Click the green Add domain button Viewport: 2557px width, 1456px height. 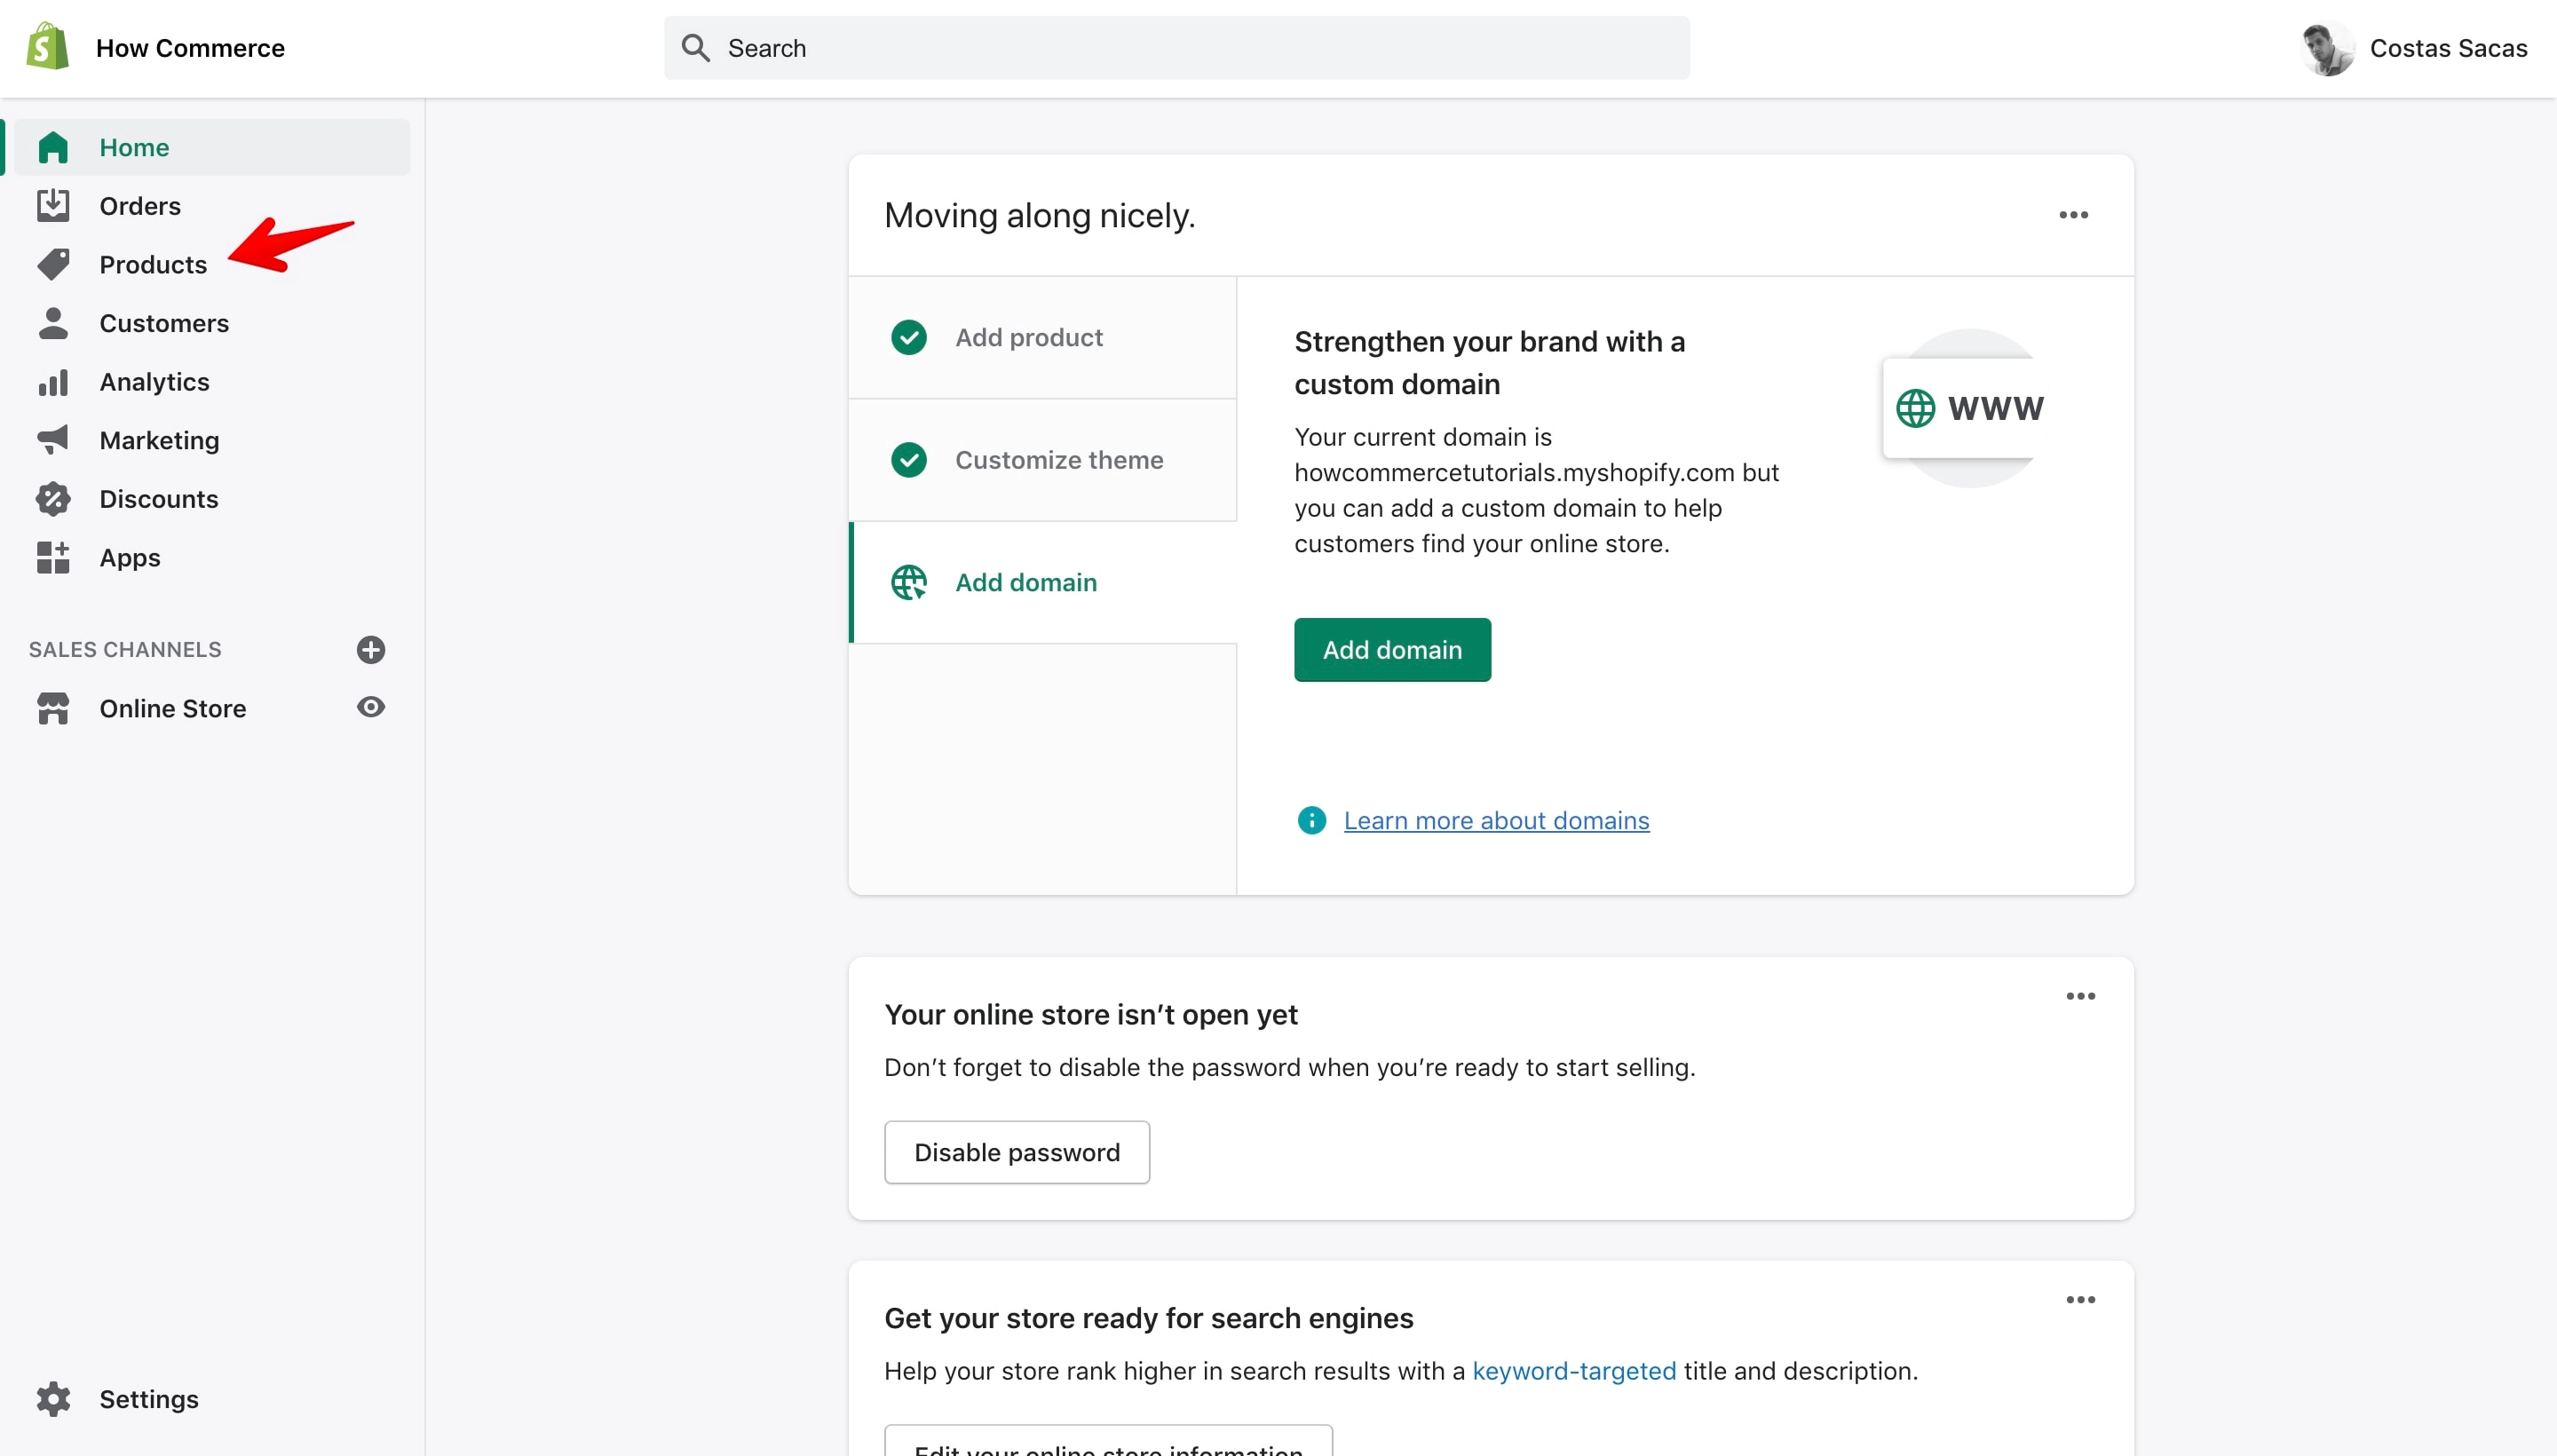[1392, 650]
